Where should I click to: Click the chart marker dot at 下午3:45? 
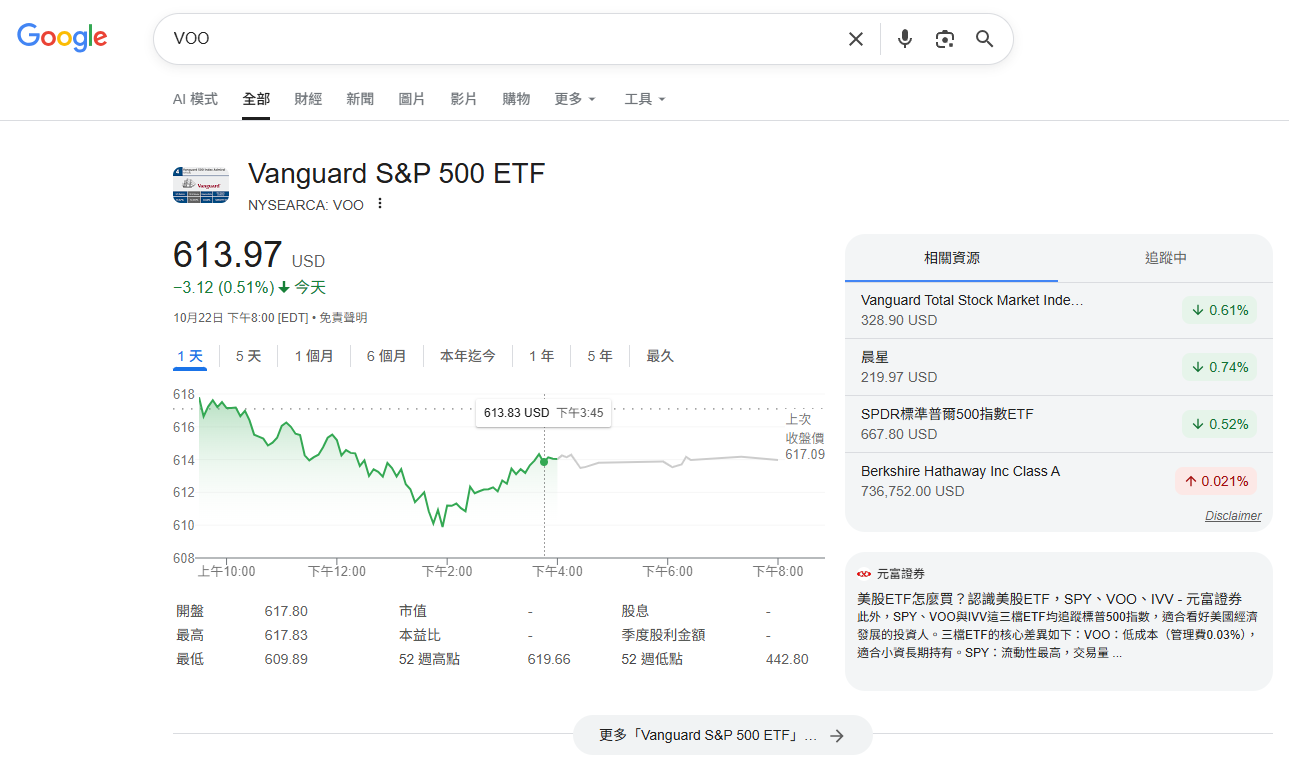544,460
